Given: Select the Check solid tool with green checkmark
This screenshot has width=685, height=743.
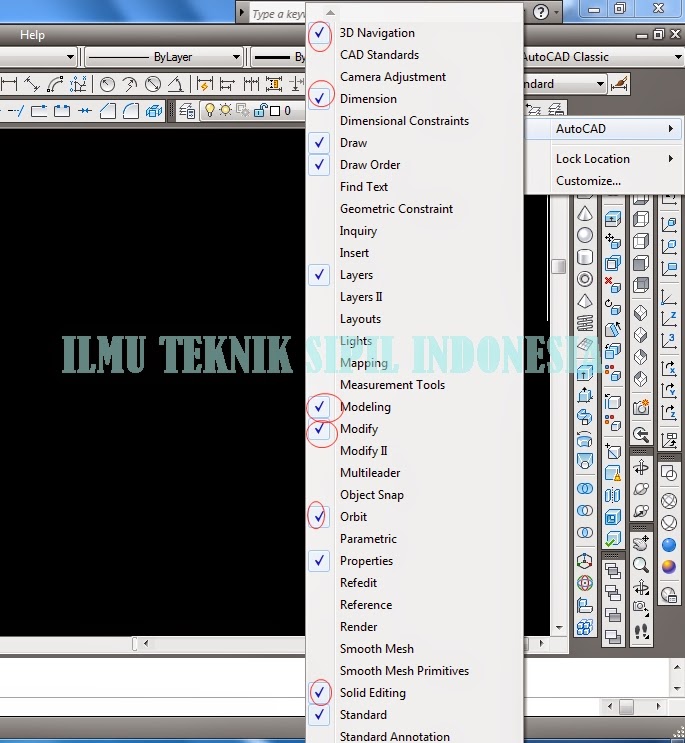Looking at the screenshot, I should coord(613,539).
